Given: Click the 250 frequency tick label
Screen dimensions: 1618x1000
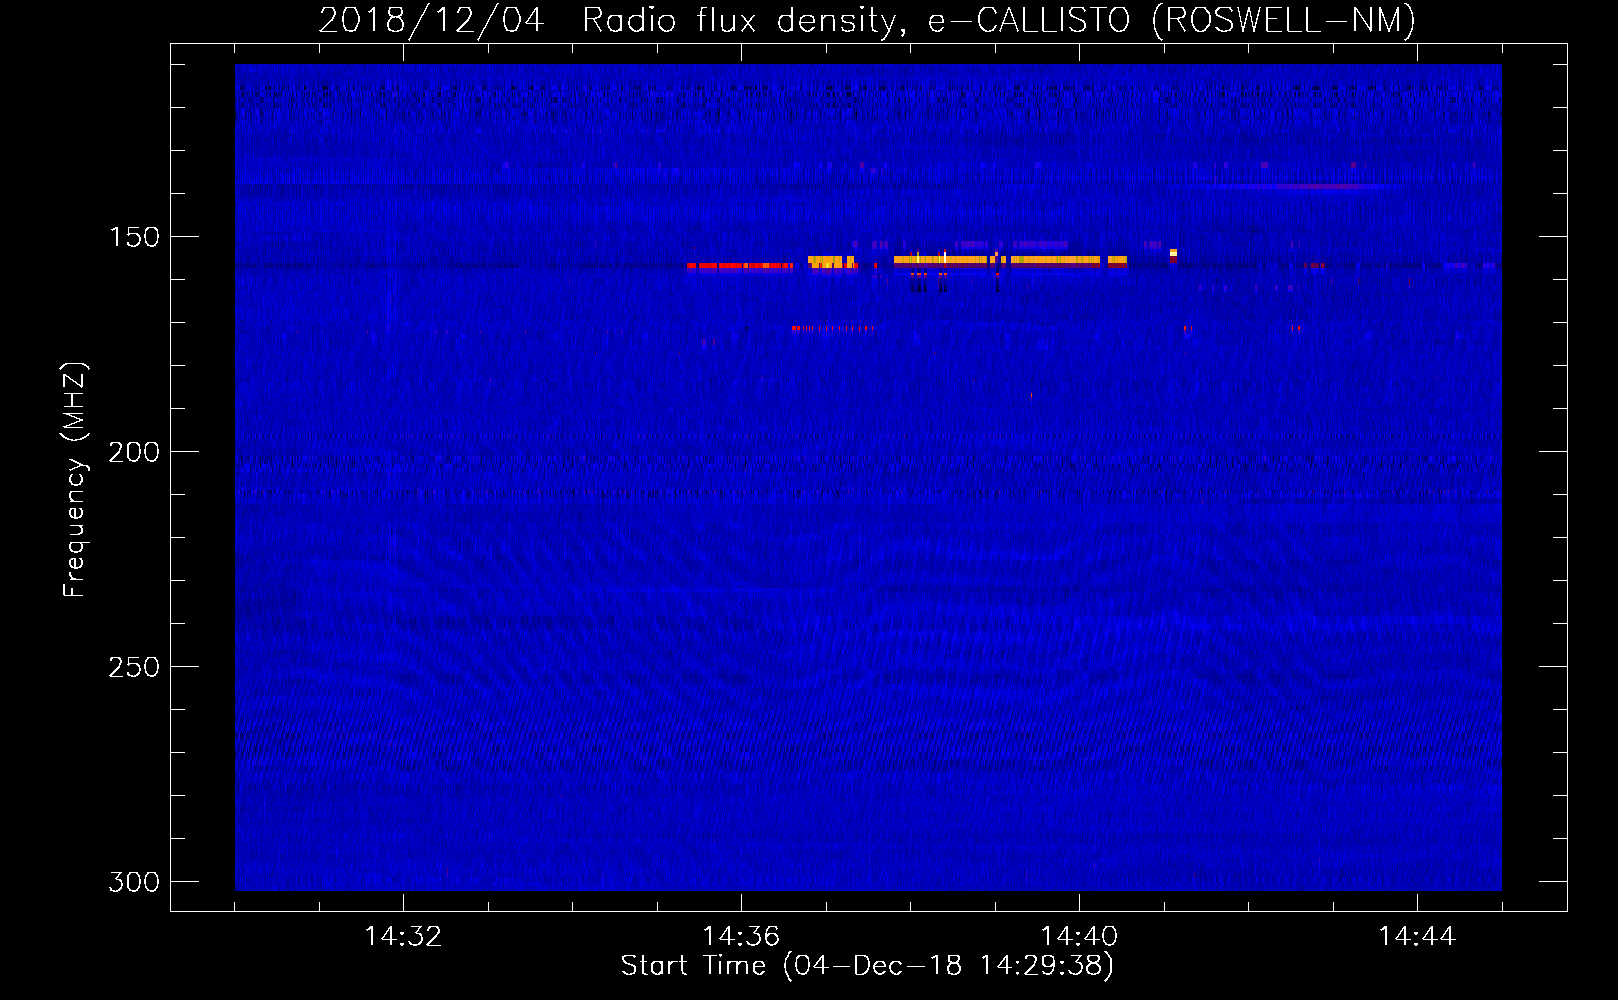Looking at the screenshot, I should tap(134, 667).
